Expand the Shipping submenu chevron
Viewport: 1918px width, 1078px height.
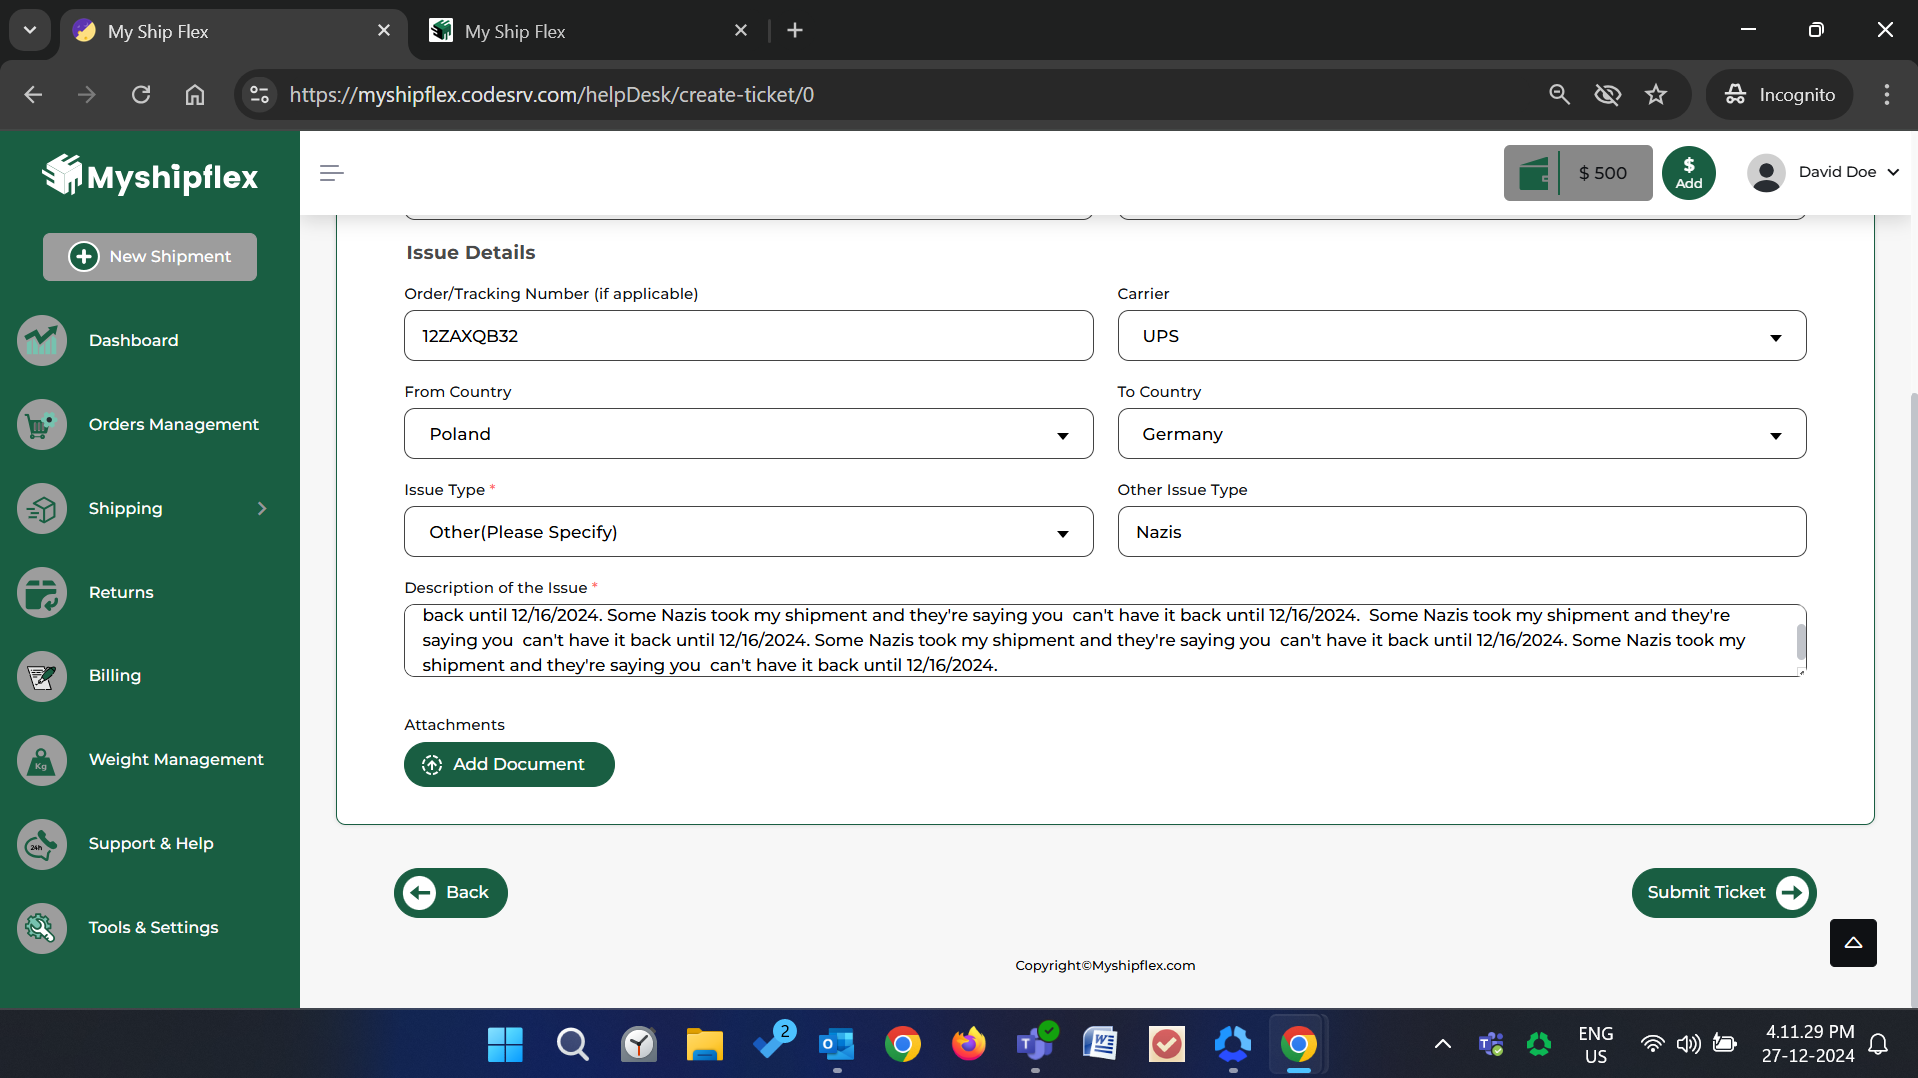click(x=262, y=508)
